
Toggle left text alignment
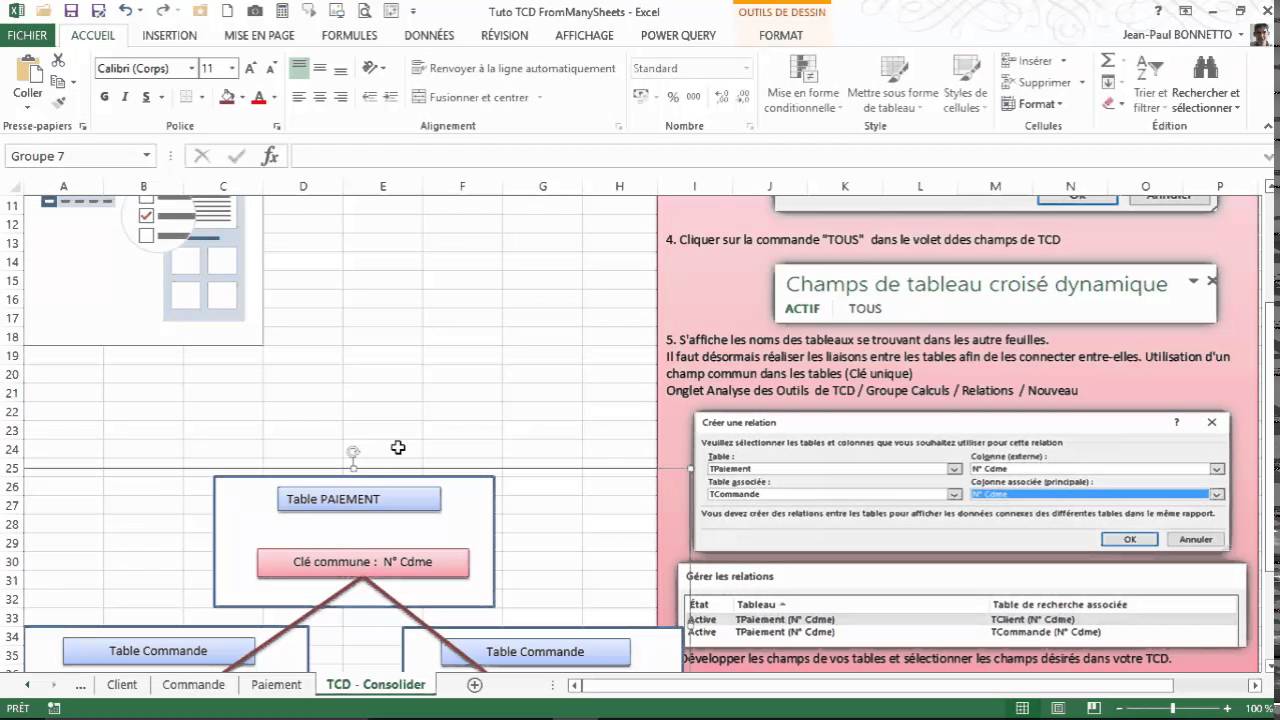click(299, 97)
